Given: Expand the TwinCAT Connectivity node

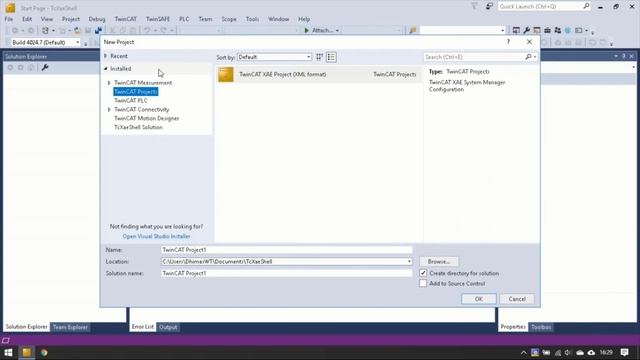Looking at the screenshot, I should click(109, 109).
